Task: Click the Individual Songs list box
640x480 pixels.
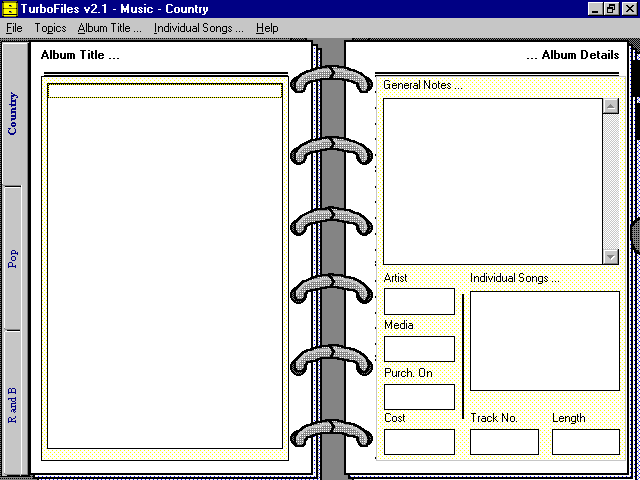Action: click(544, 341)
